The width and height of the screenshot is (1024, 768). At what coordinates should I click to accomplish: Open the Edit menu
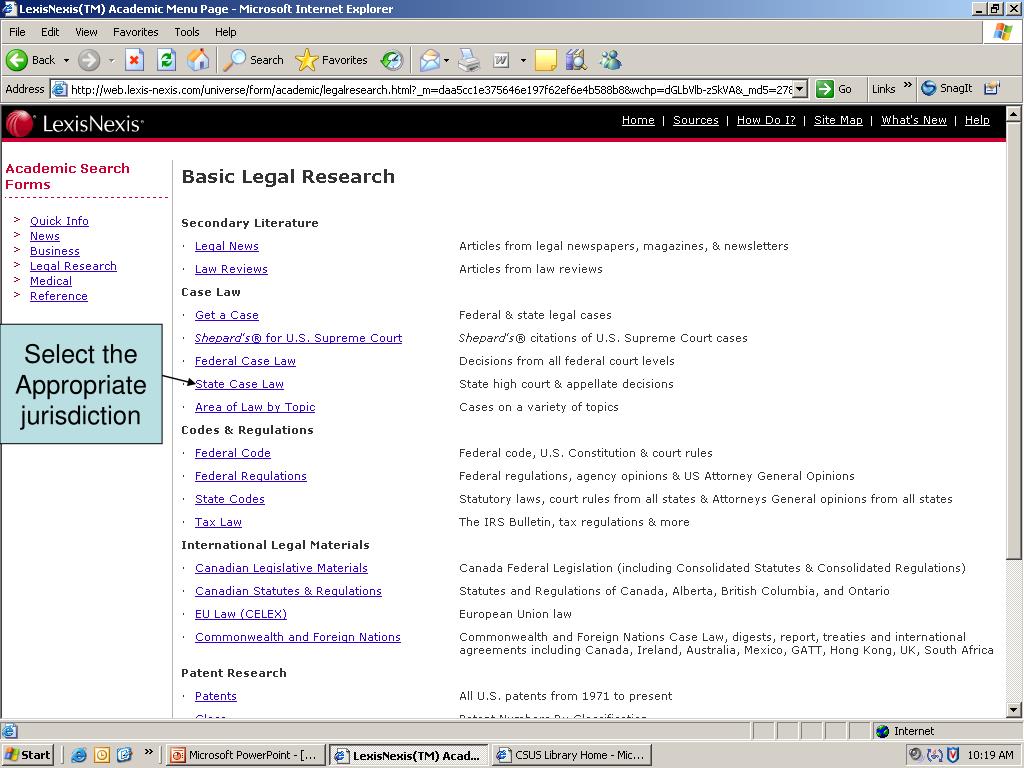pos(50,32)
